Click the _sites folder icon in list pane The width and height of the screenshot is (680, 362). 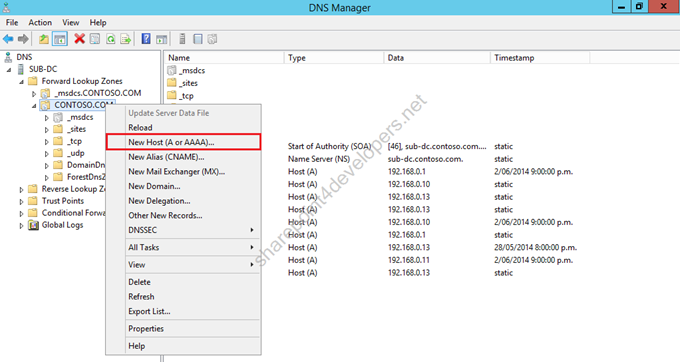[172, 83]
